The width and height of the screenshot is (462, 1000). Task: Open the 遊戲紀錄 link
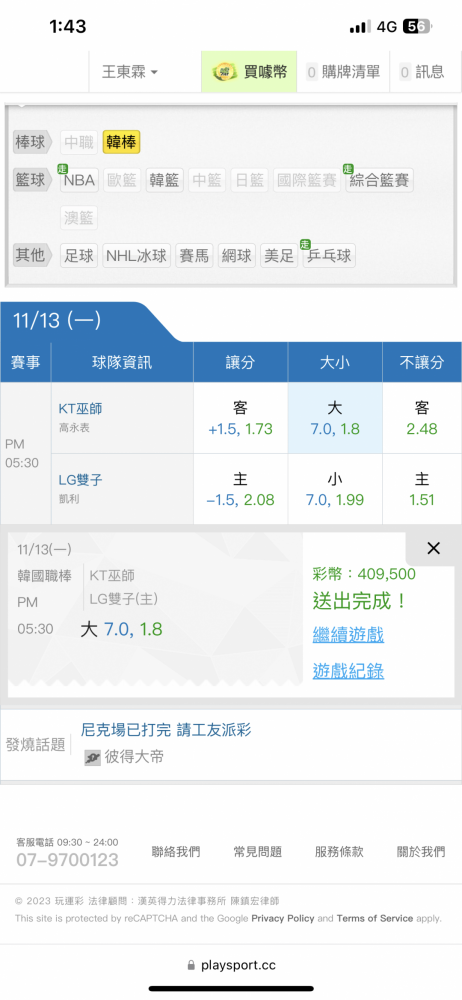348,670
